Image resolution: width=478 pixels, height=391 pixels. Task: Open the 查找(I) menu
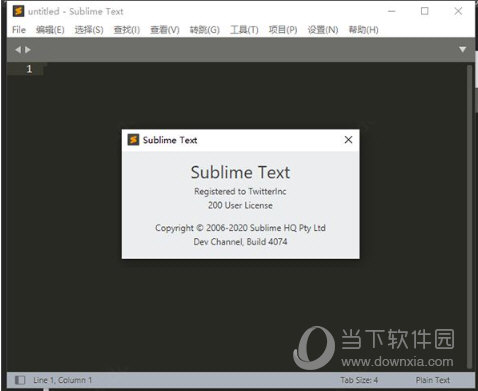point(127,30)
